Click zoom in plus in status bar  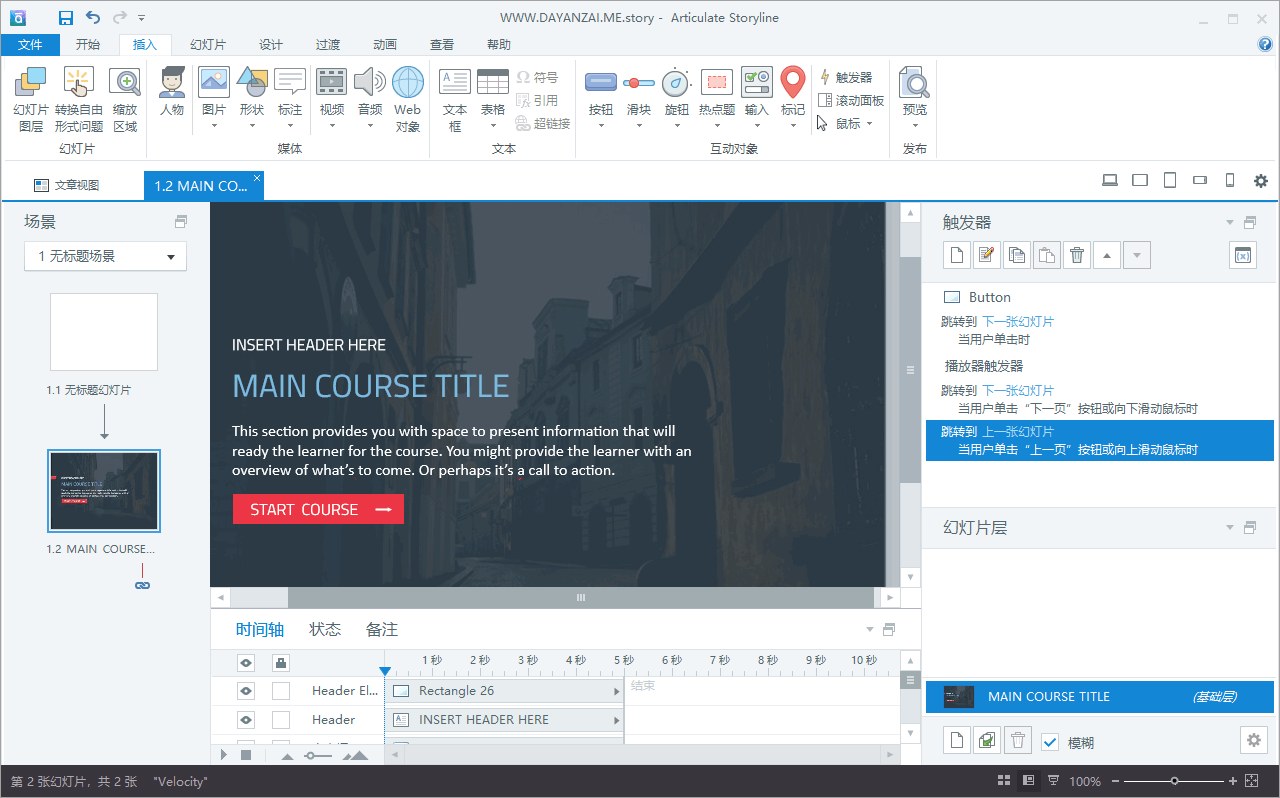(x=1233, y=781)
